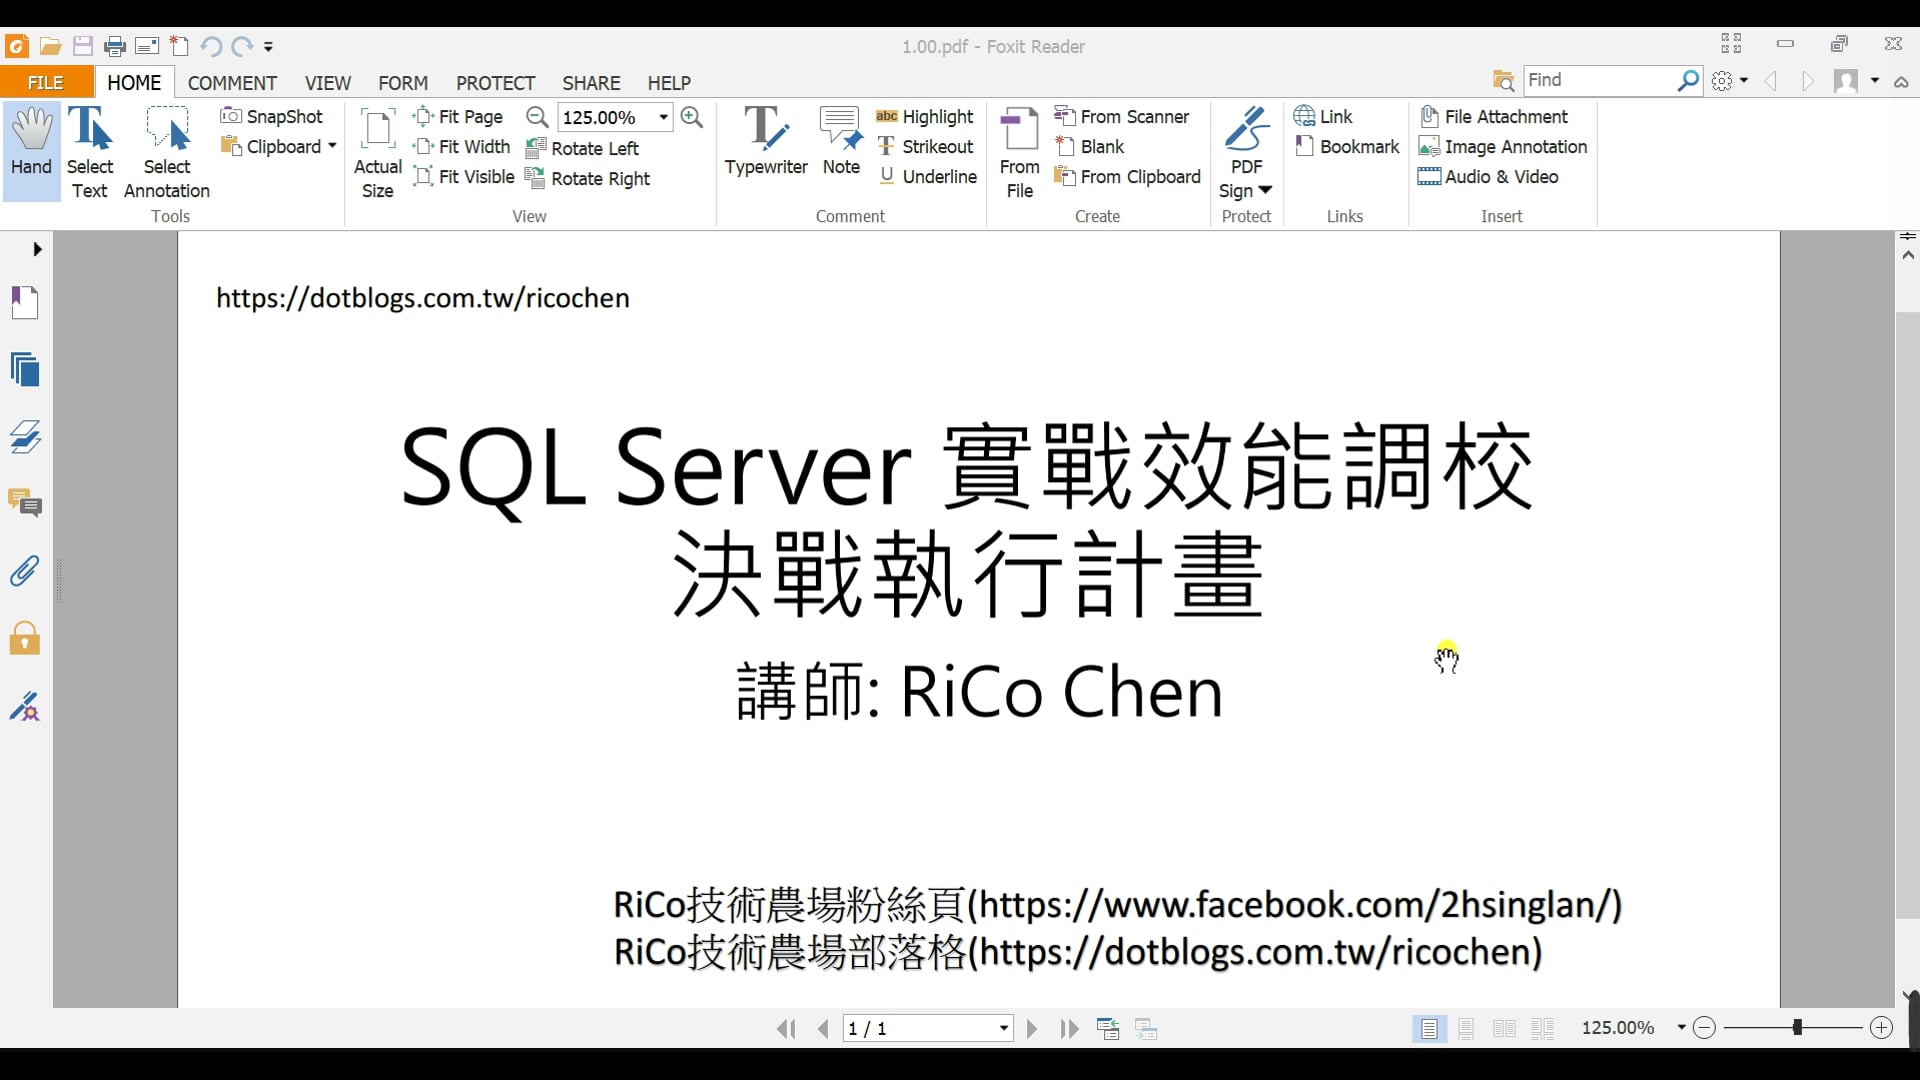Open the security lock panel
This screenshot has height=1080, width=1920.
(25, 638)
